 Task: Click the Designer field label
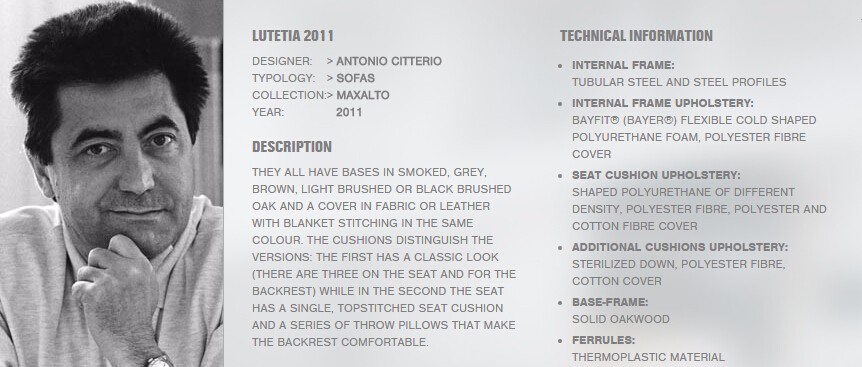281,61
